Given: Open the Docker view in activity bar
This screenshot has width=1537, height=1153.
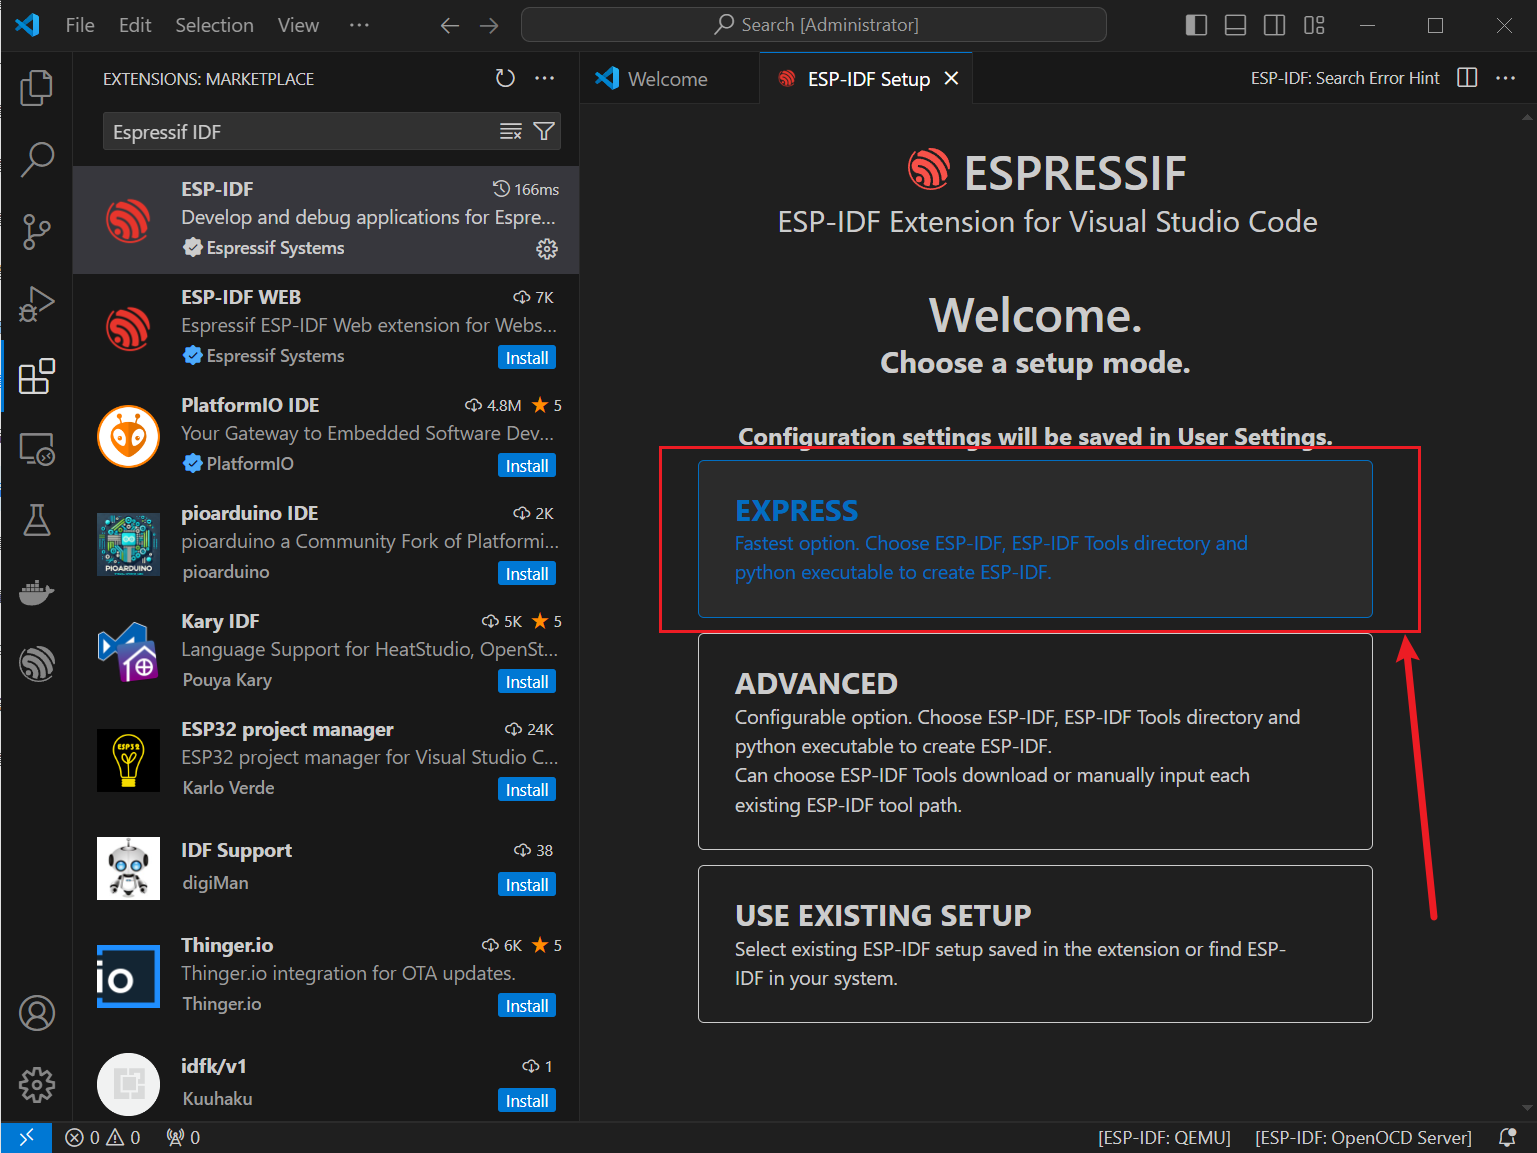Looking at the screenshot, I should tap(37, 592).
